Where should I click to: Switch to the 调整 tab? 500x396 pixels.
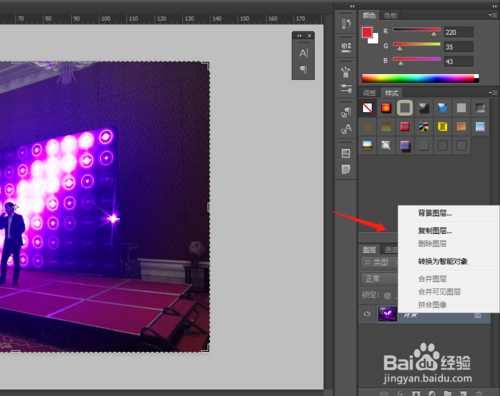tap(369, 93)
